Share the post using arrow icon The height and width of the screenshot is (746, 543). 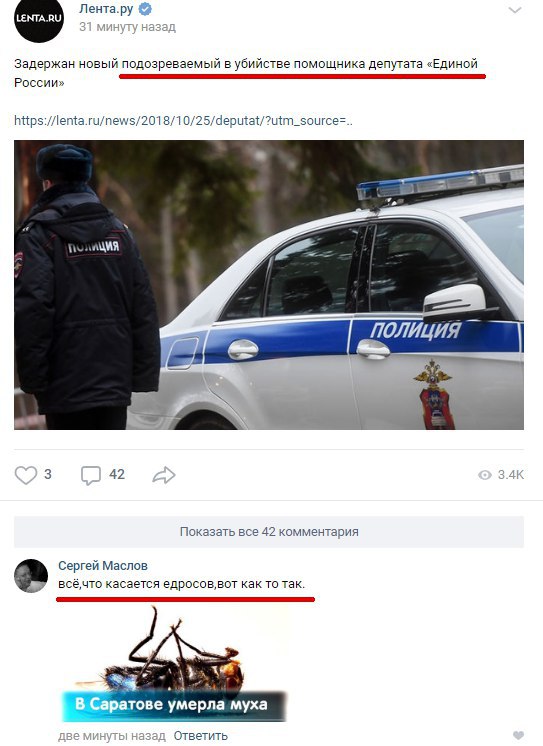coord(164,475)
